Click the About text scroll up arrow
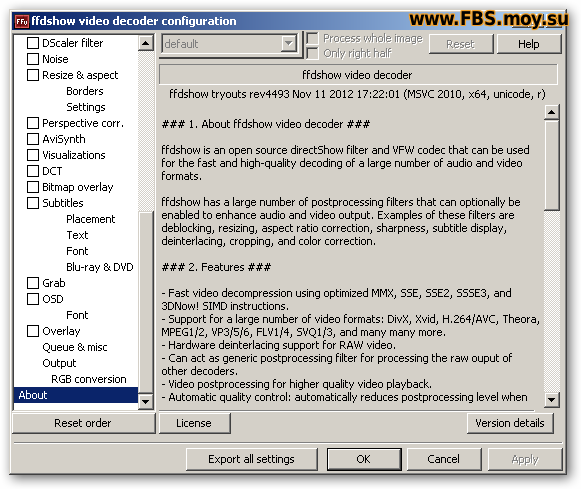 coord(551,112)
